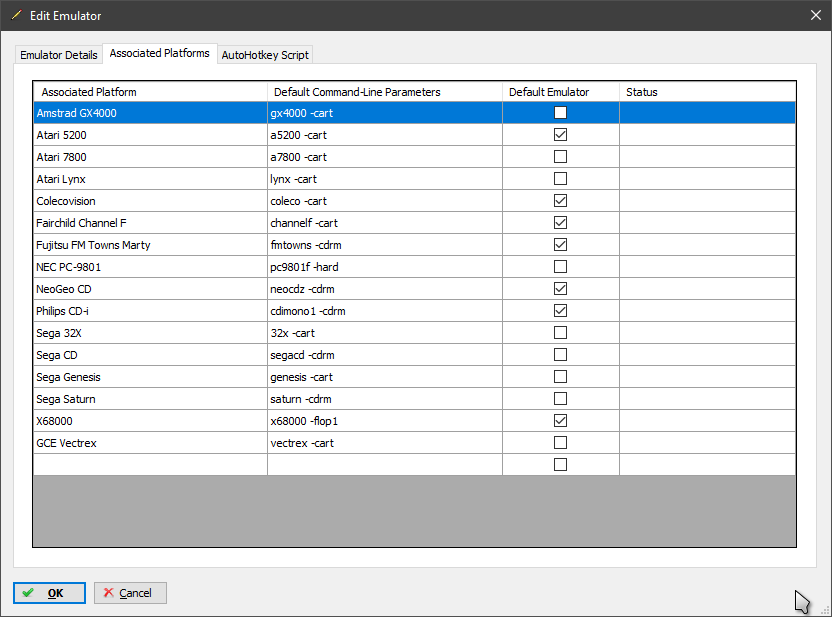This screenshot has height=617, width=832.
Task: Open the AutoHotkey Script tab
Action: coord(265,55)
